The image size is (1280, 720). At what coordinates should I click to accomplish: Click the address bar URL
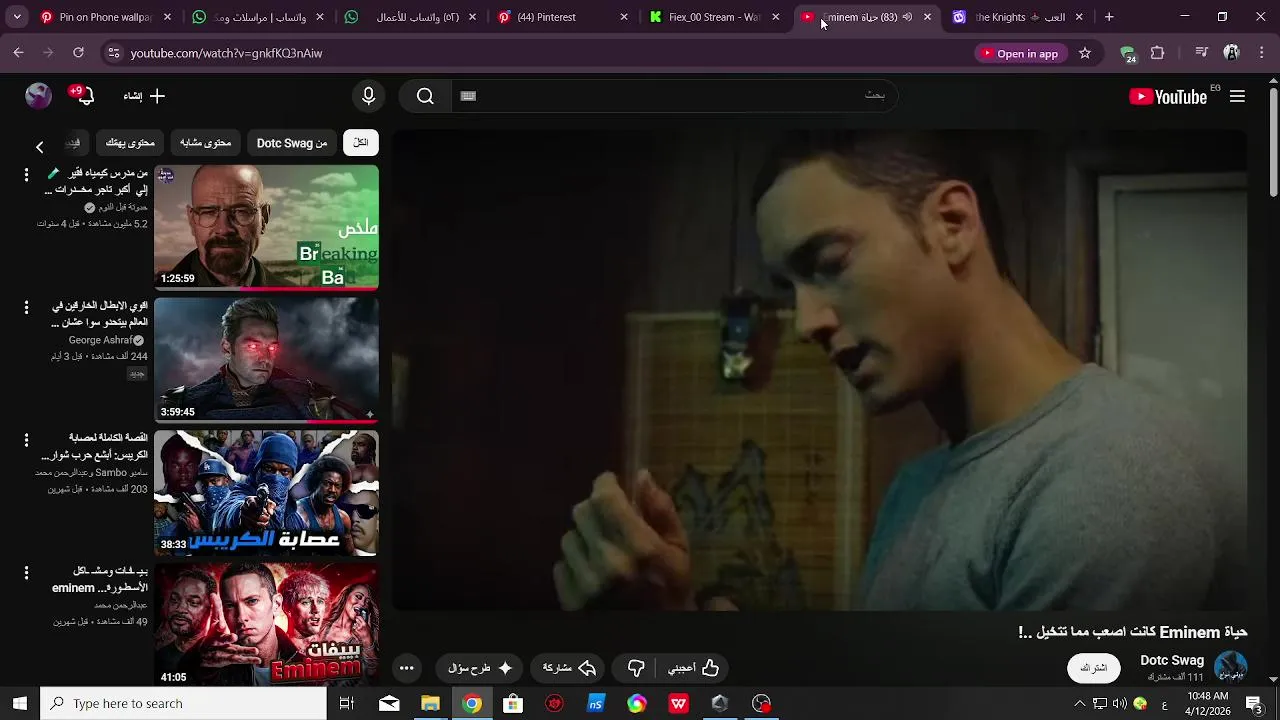click(x=227, y=53)
